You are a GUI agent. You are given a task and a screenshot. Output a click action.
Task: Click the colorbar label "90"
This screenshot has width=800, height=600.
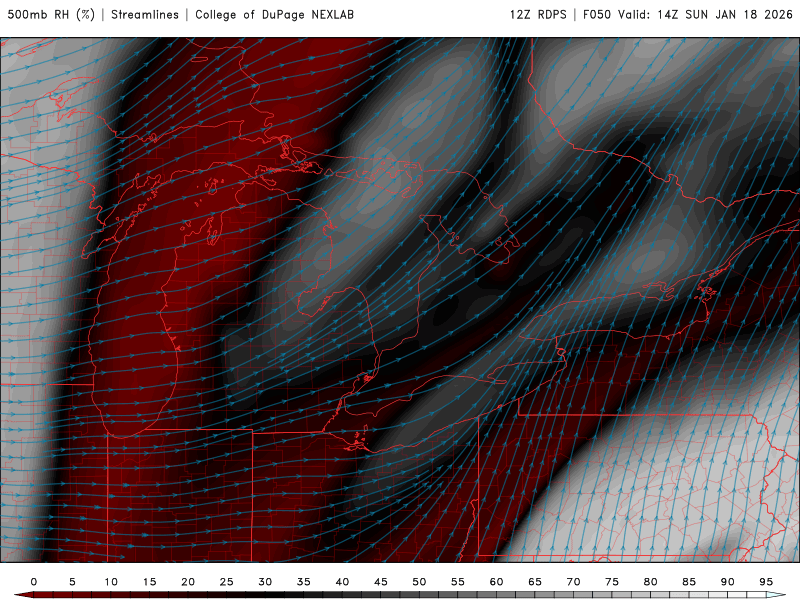tap(728, 582)
